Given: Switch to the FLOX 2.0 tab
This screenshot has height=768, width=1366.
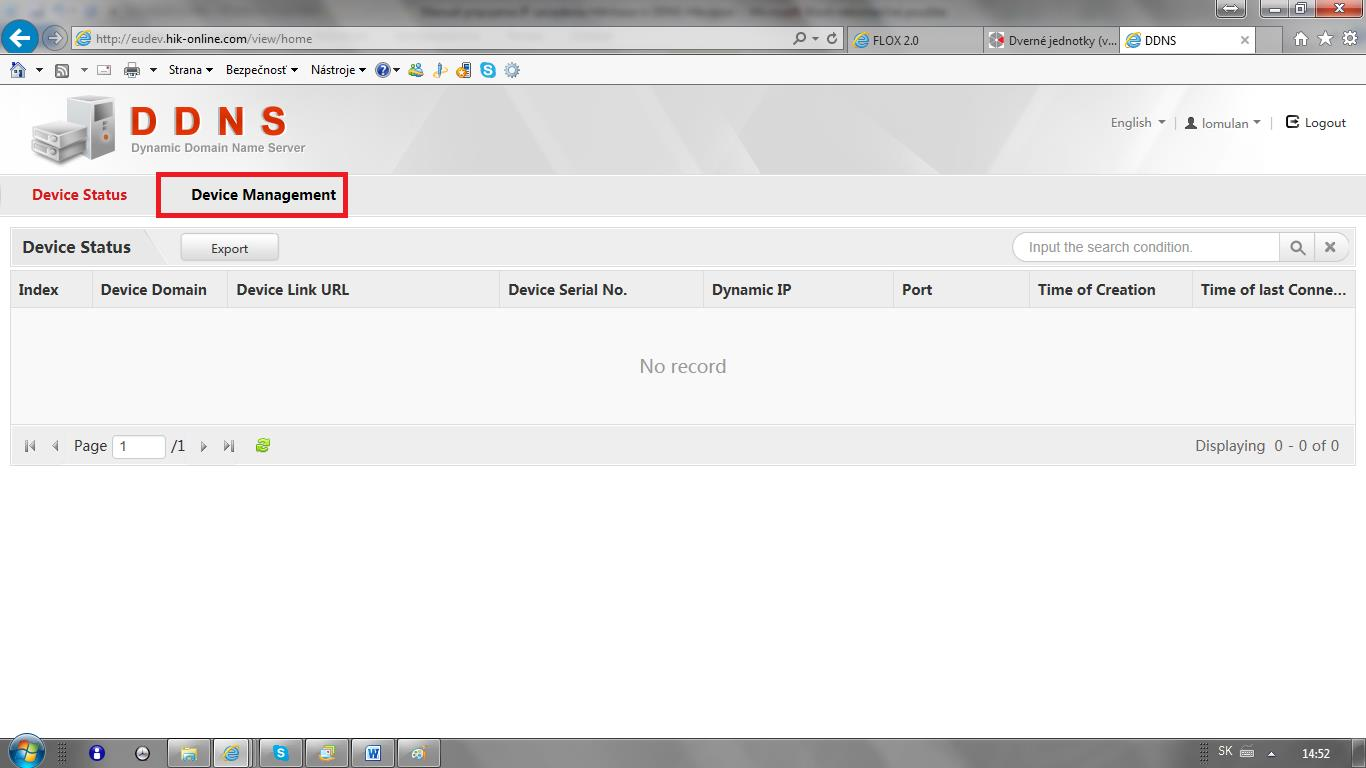Looking at the screenshot, I should point(915,40).
